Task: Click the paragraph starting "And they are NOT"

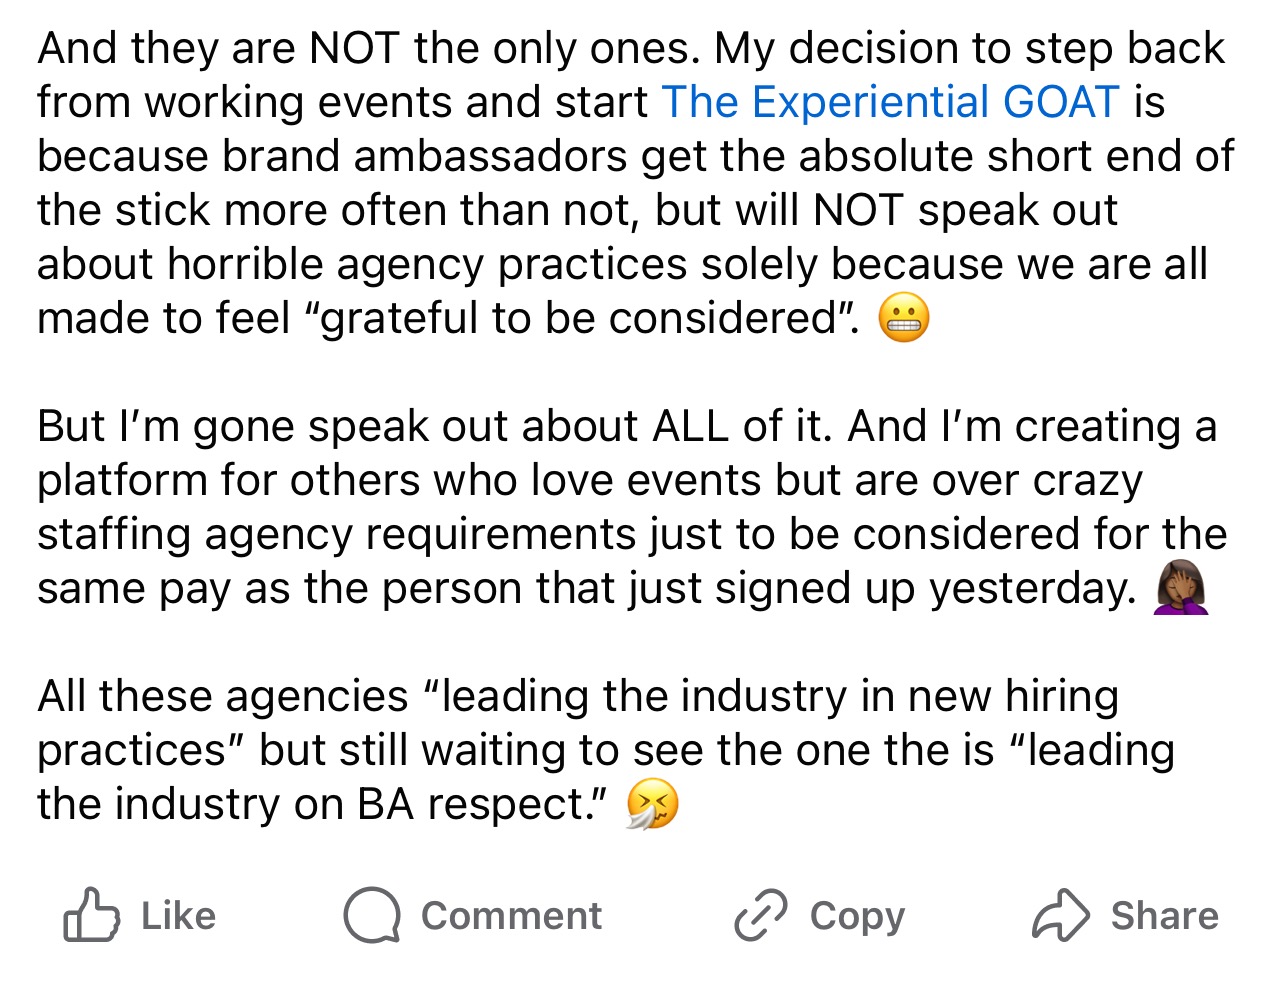Action: click(630, 183)
